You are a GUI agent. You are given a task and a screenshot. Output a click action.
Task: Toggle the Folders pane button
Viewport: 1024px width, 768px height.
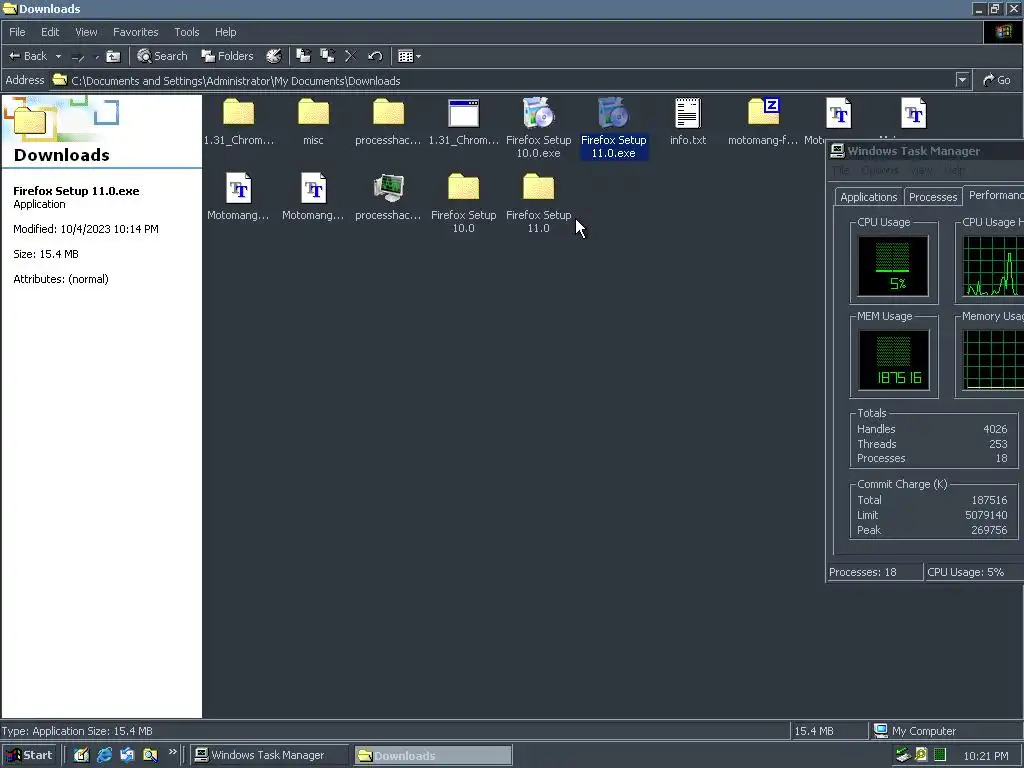227,56
